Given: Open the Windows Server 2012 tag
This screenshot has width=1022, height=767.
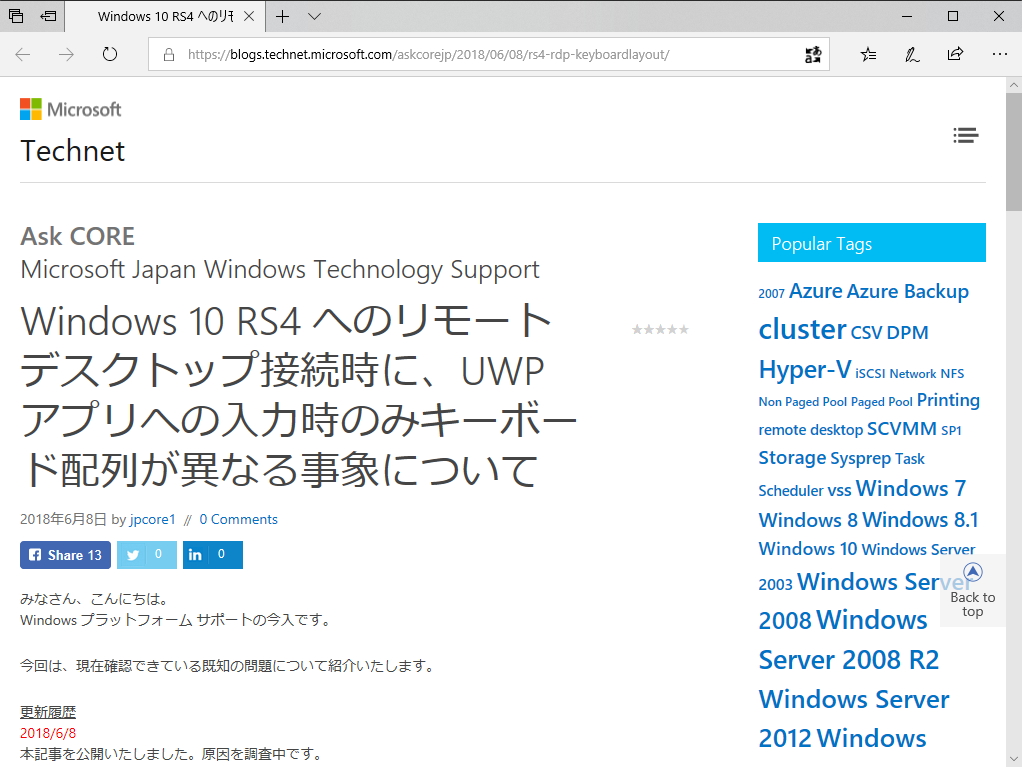Looking at the screenshot, I should (854, 719).
